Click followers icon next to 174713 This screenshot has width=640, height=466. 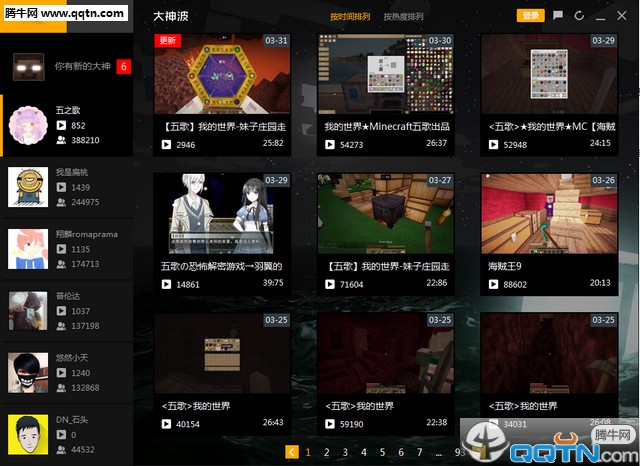click(x=61, y=264)
